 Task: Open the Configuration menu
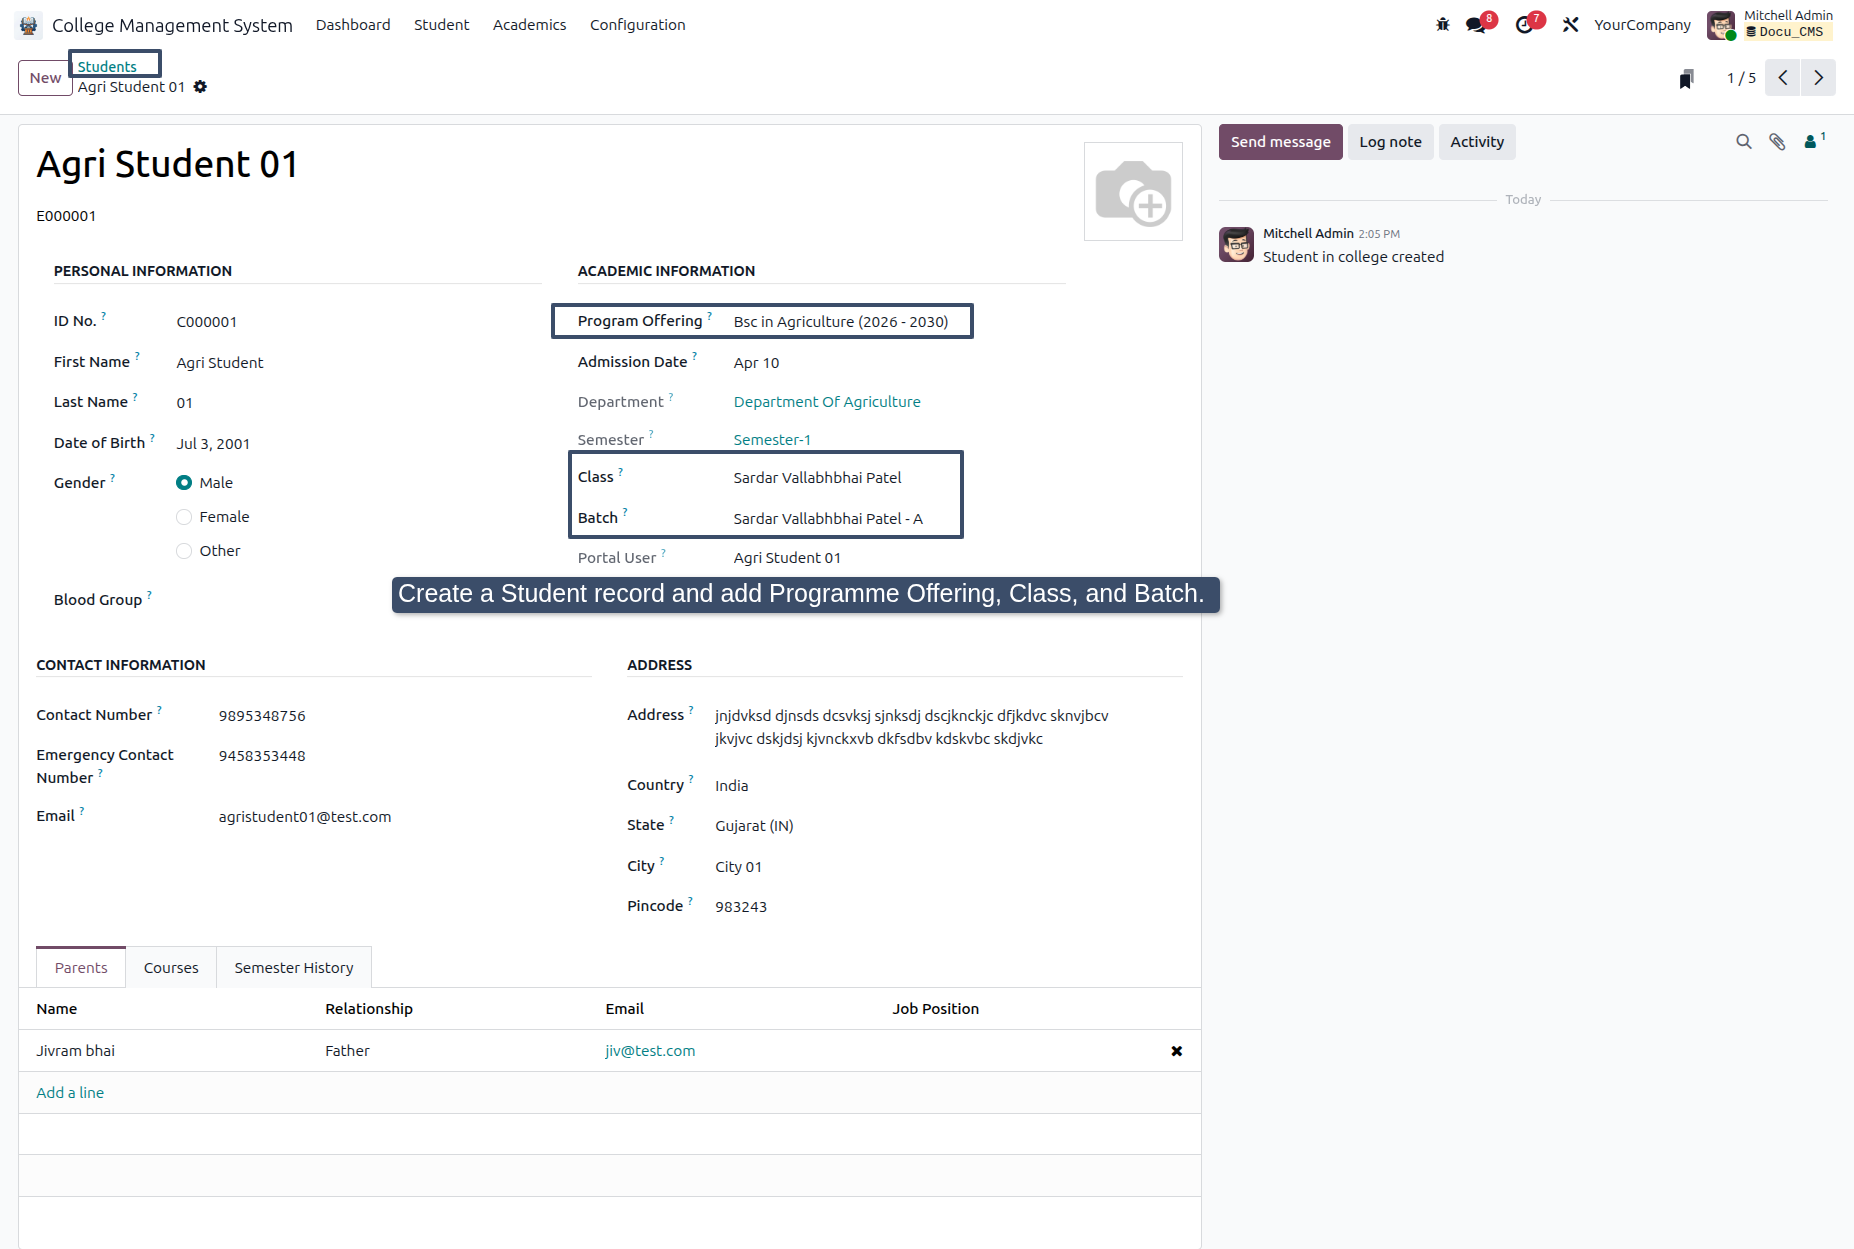click(x=637, y=25)
